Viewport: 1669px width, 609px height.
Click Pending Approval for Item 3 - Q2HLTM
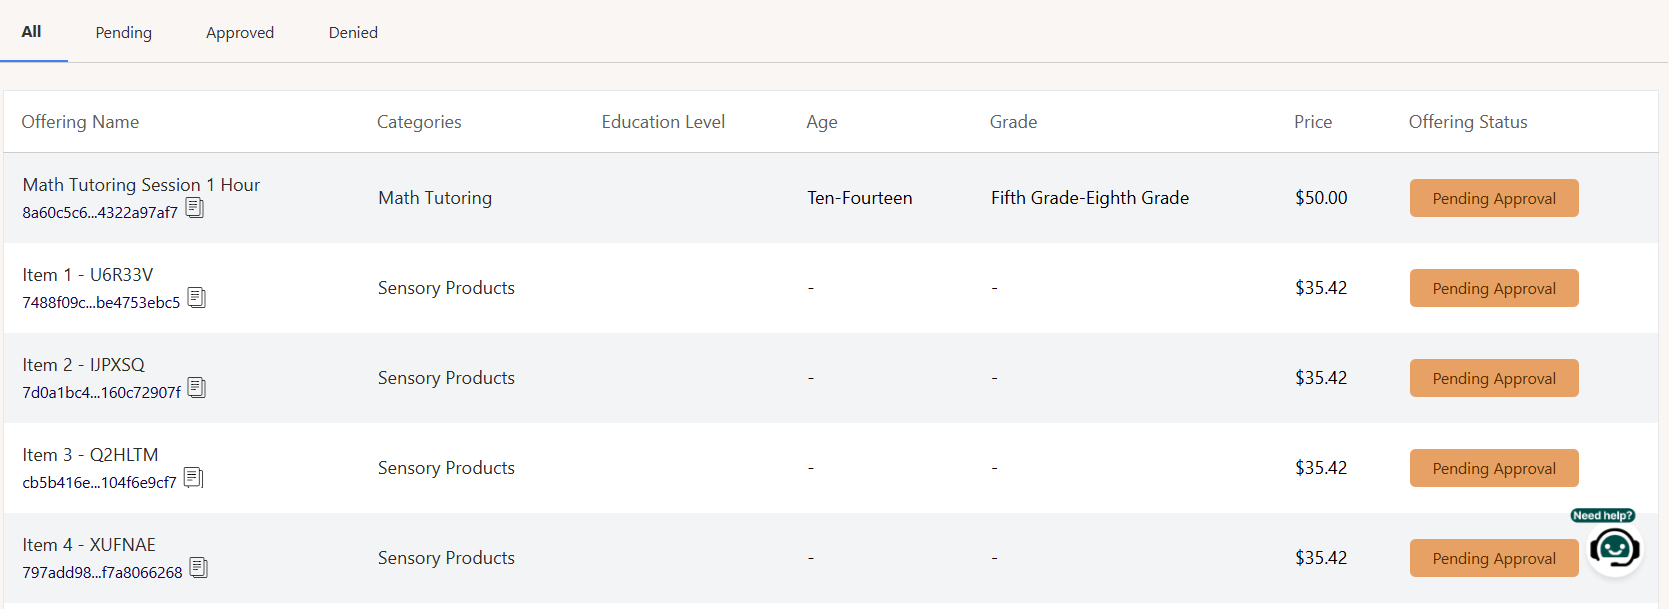1494,468
